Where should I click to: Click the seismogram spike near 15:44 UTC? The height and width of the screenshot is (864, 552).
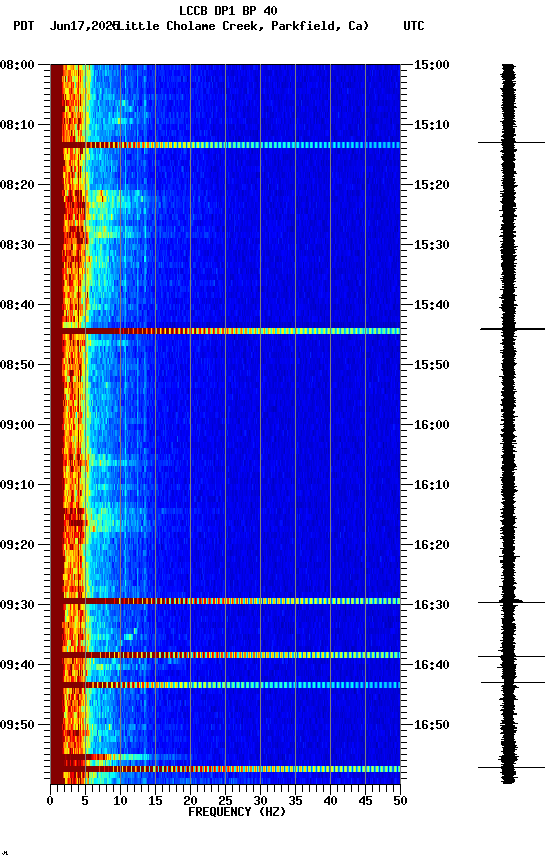coord(512,329)
